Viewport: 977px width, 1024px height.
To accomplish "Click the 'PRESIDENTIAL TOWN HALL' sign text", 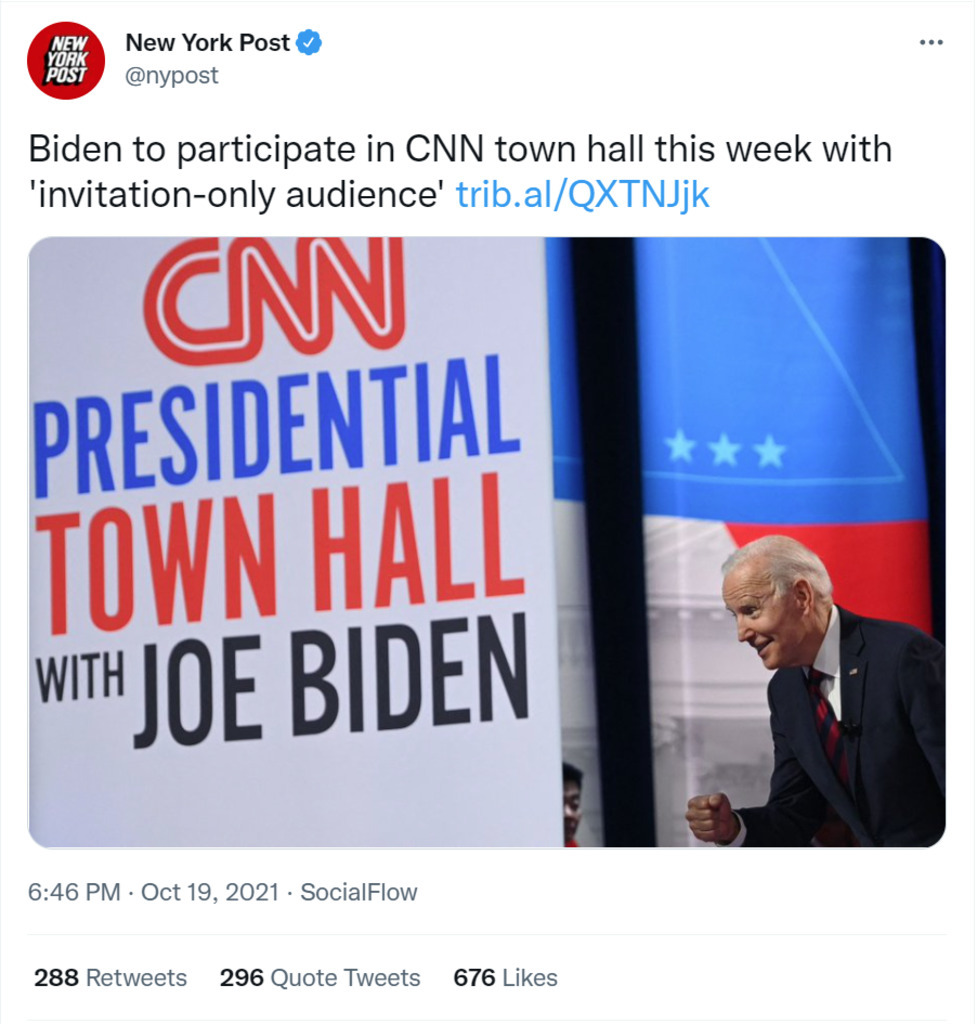I will click(x=278, y=490).
